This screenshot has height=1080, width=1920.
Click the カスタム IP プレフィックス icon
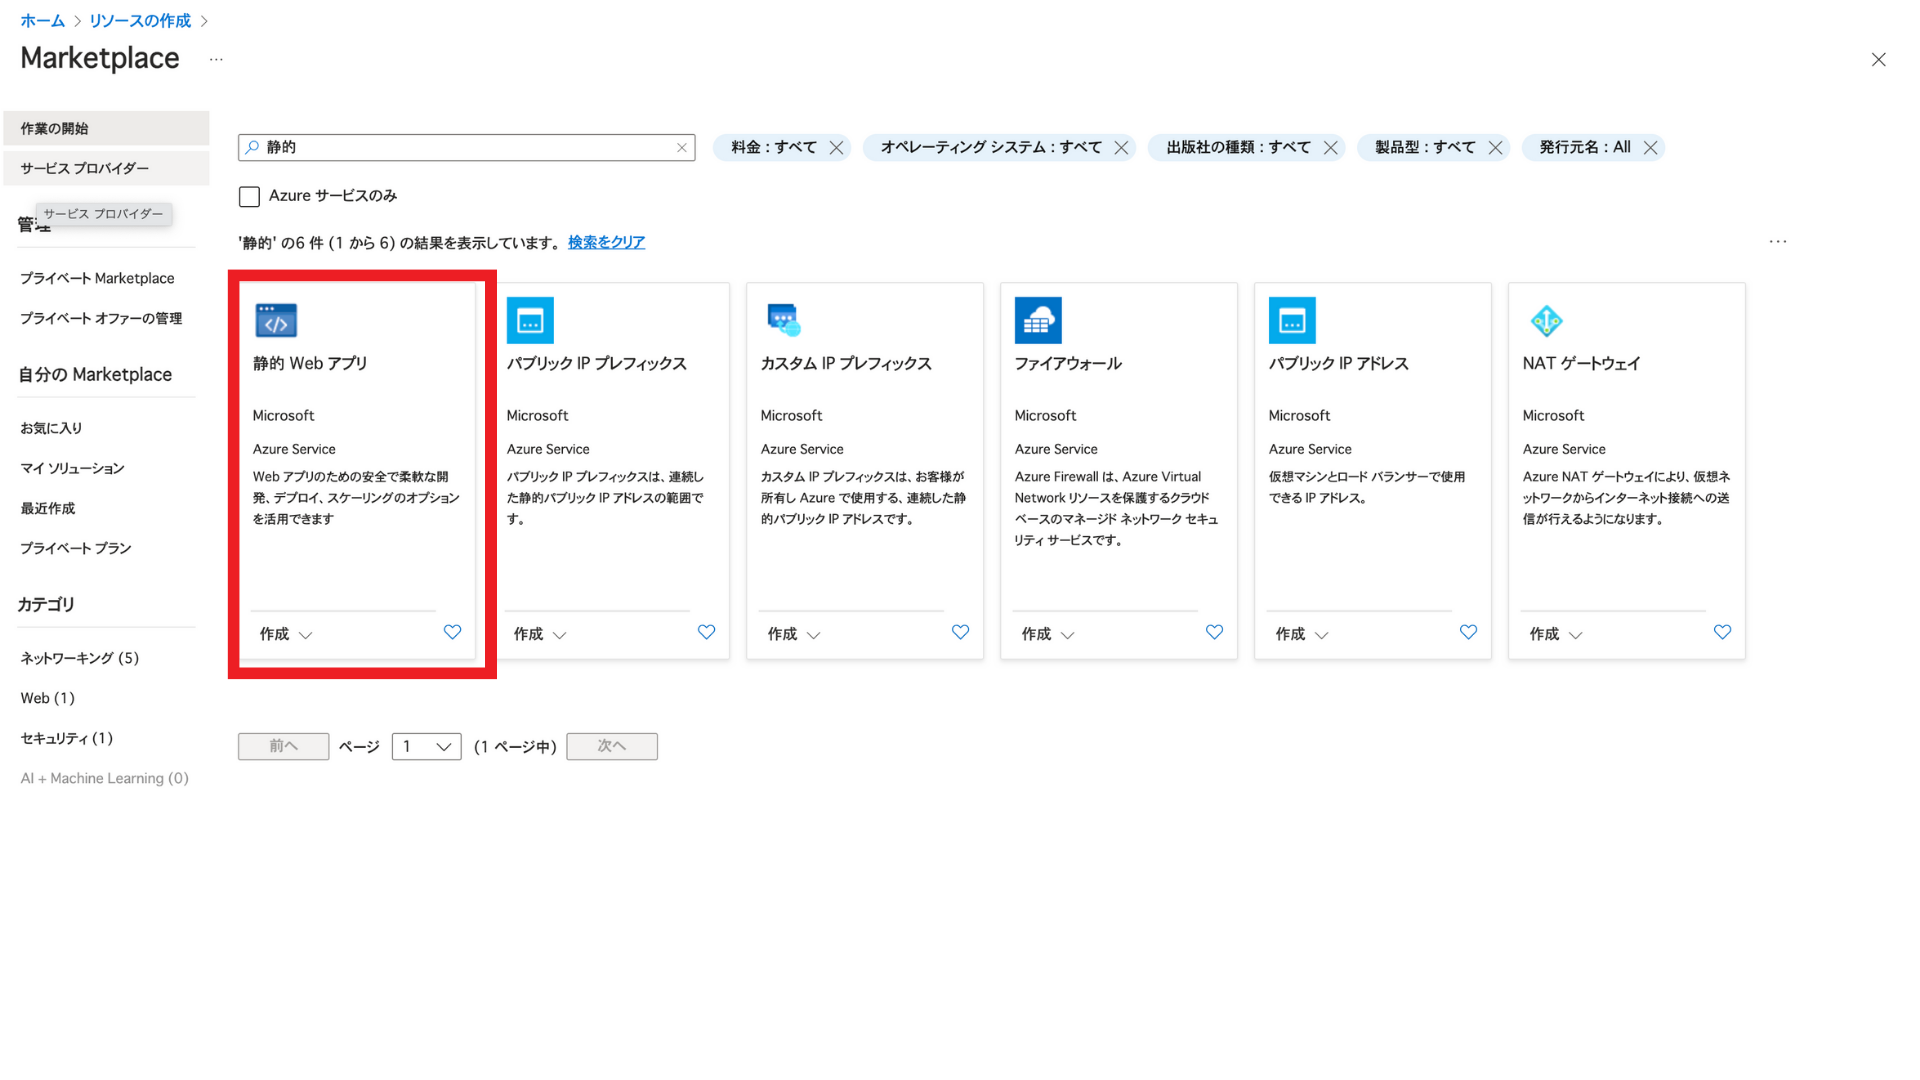[x=784, y=321]
